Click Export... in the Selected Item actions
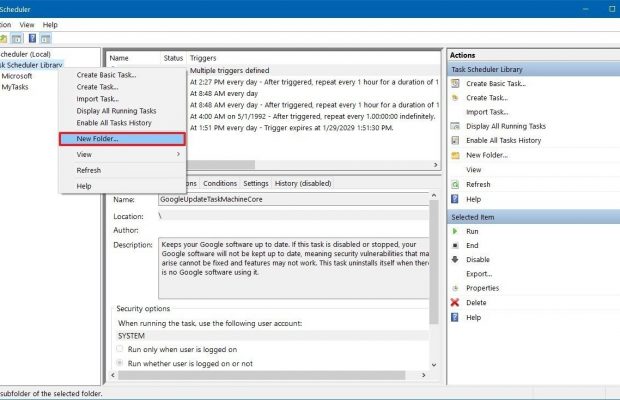 (478, 273)
